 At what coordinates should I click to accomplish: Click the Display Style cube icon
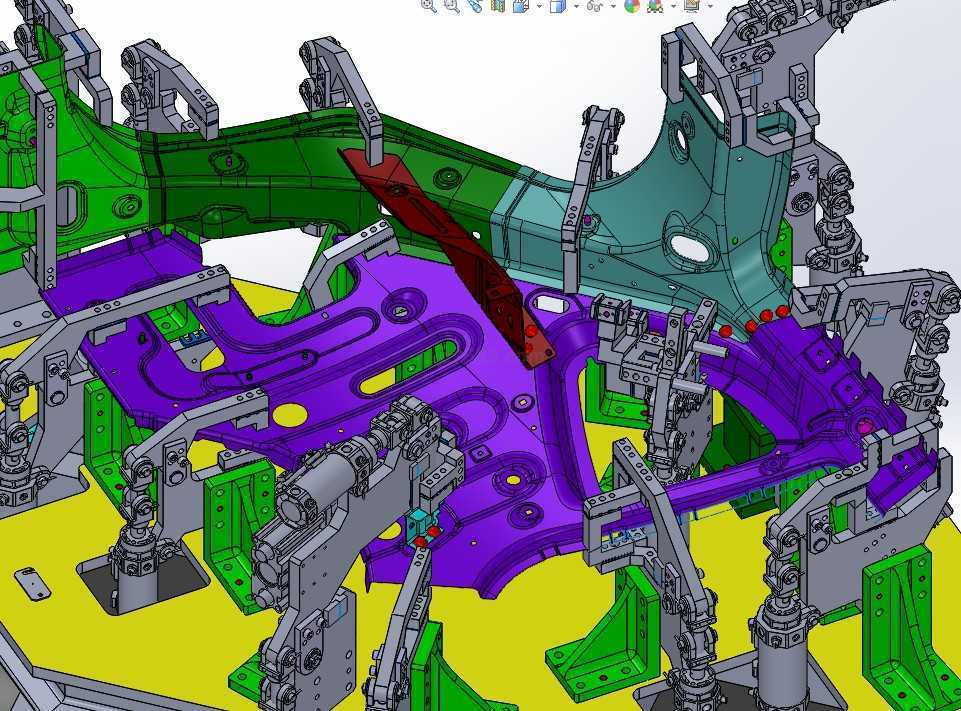tap(558, 5)
